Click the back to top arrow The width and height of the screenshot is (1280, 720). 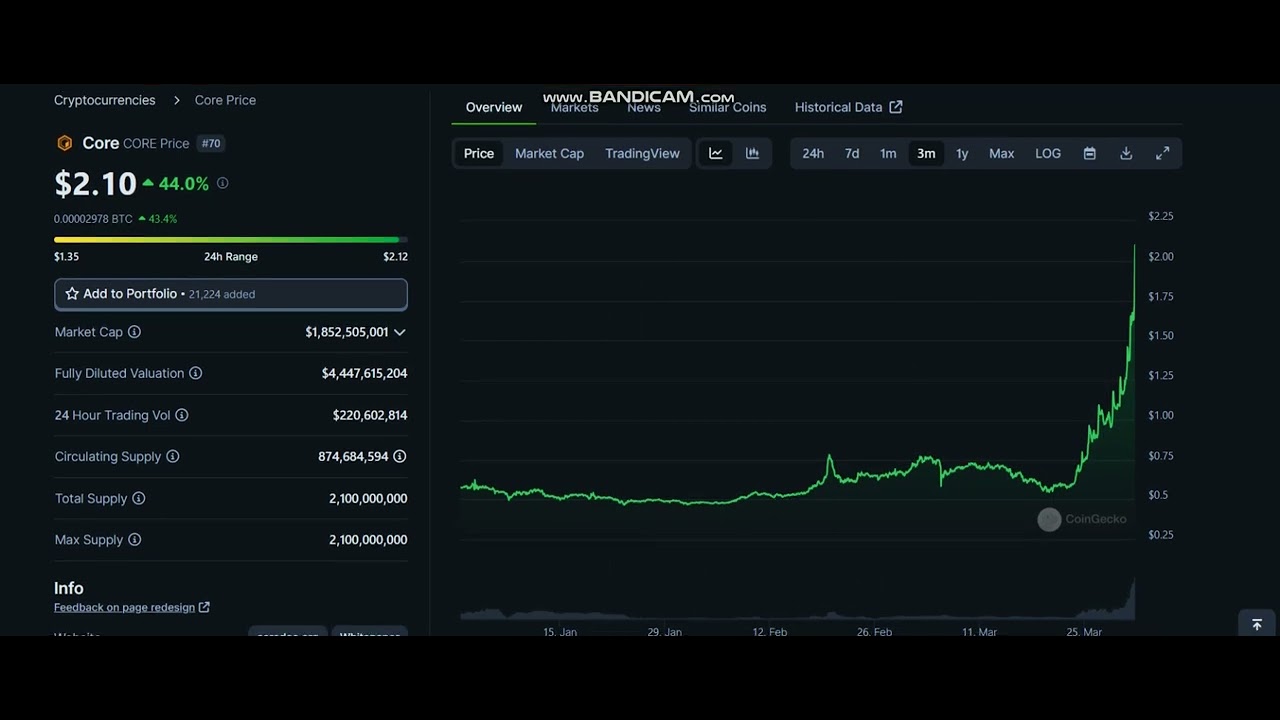point(1257,624)
